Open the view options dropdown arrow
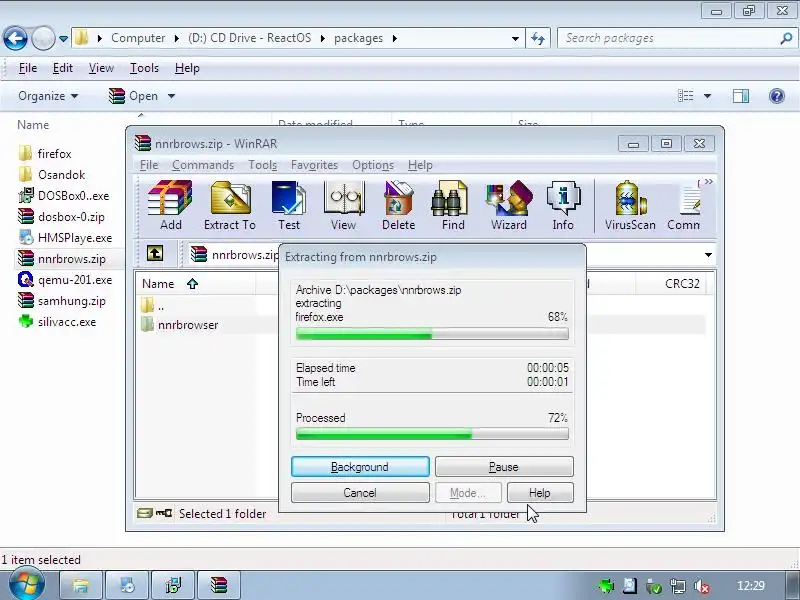The width and height of the screenshot is (800, 600). (707, 96)
